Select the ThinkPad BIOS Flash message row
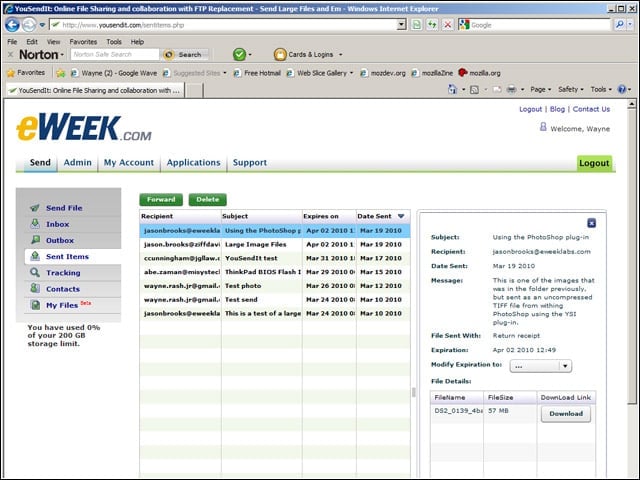640x480 pixels. coord(274,272)
